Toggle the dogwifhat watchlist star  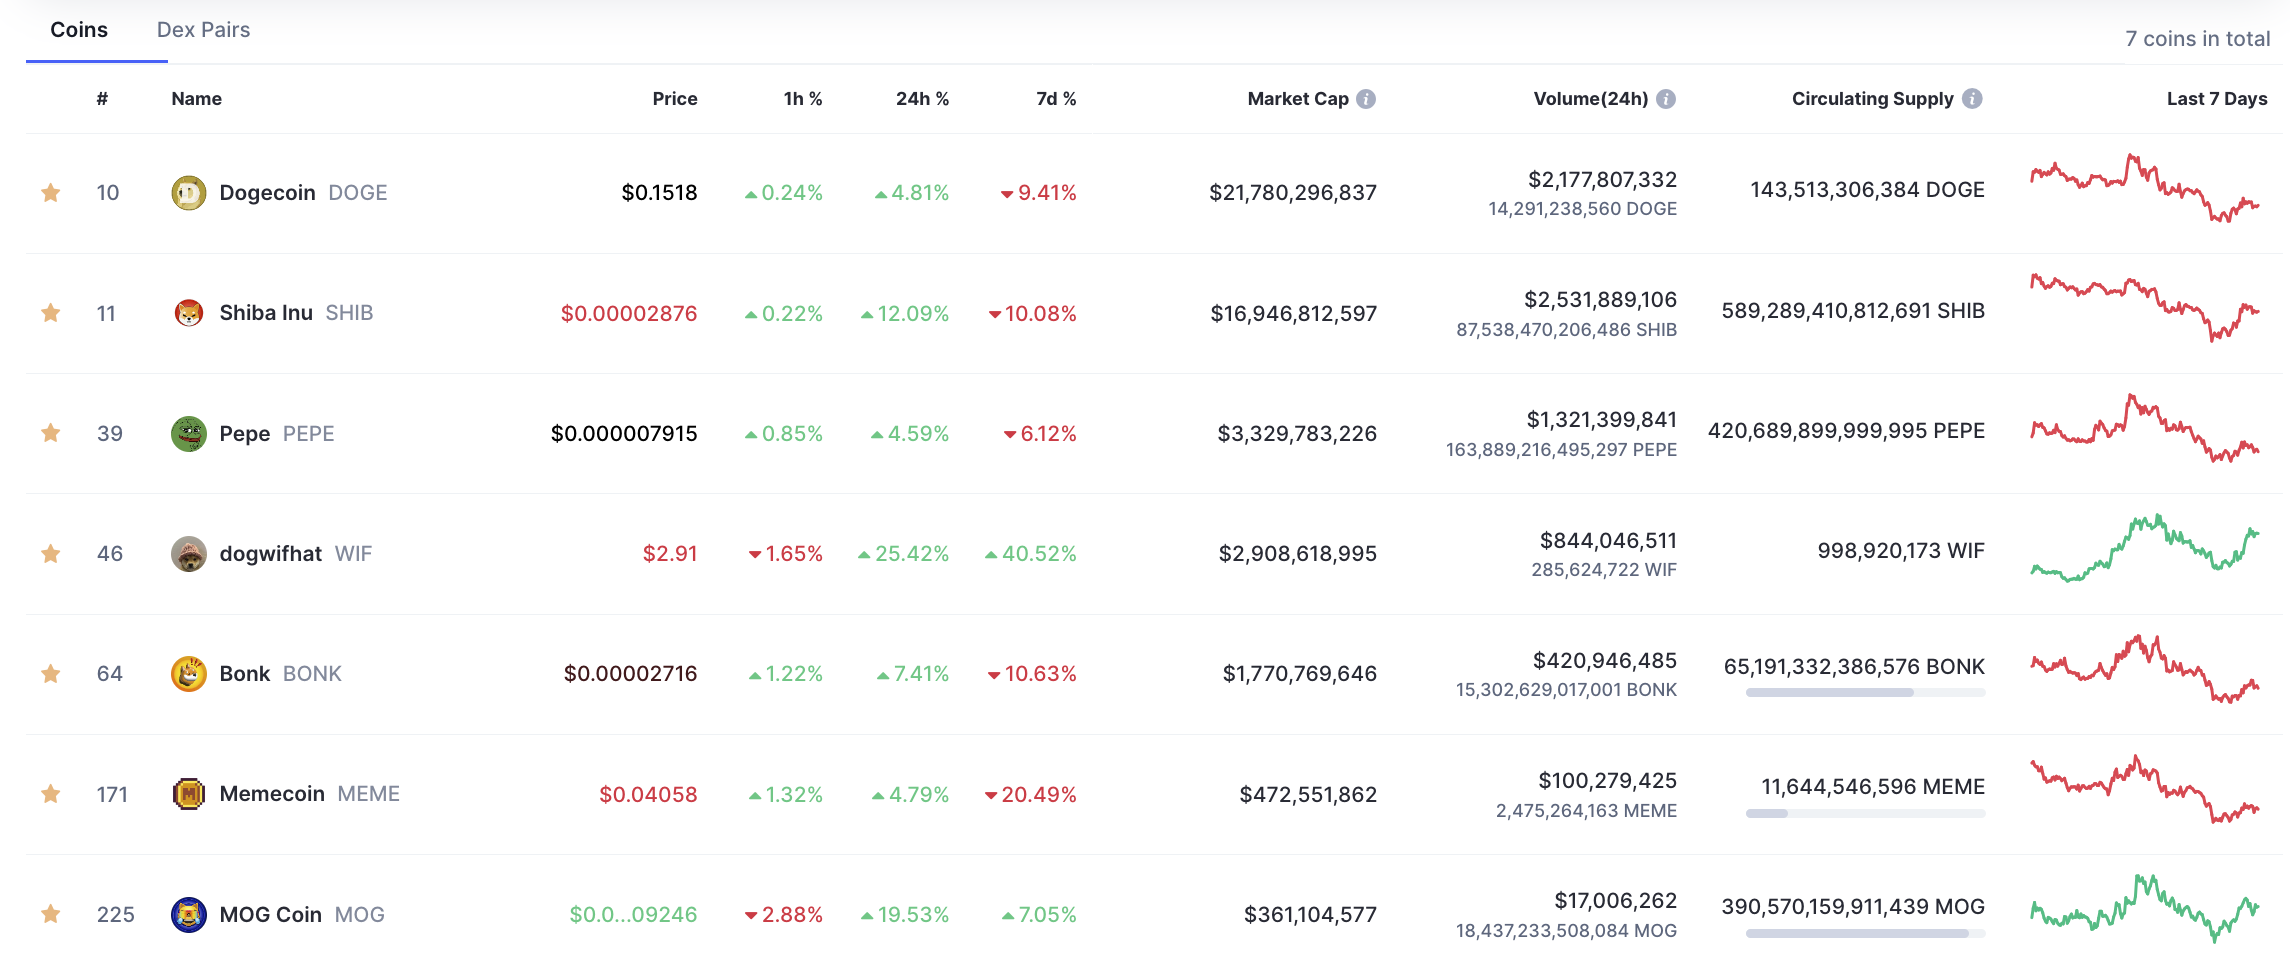50,554
